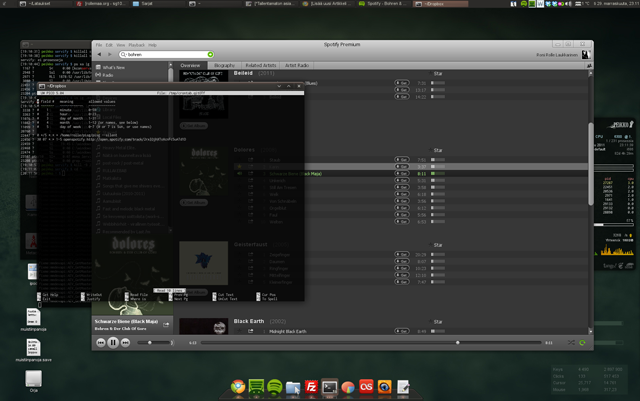Open the text editor in dock
Image resolution: width=640 pixels, height=401 pixels.
pyautogui.click(x=403, y=387)
